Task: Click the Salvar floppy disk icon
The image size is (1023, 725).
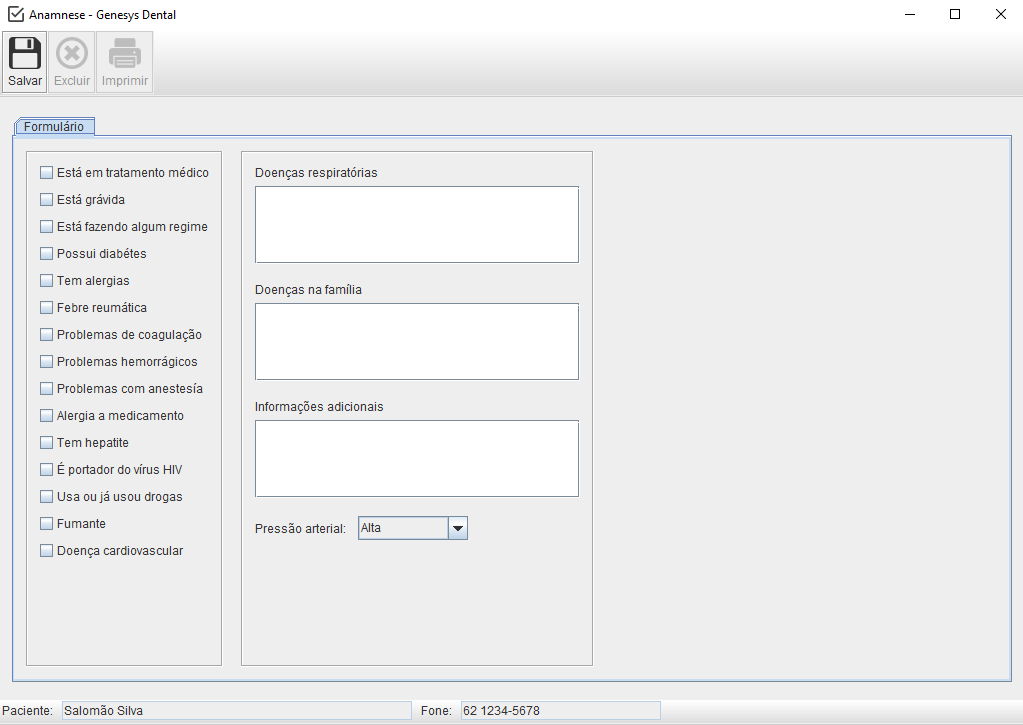Action: (x=25, y=53)
